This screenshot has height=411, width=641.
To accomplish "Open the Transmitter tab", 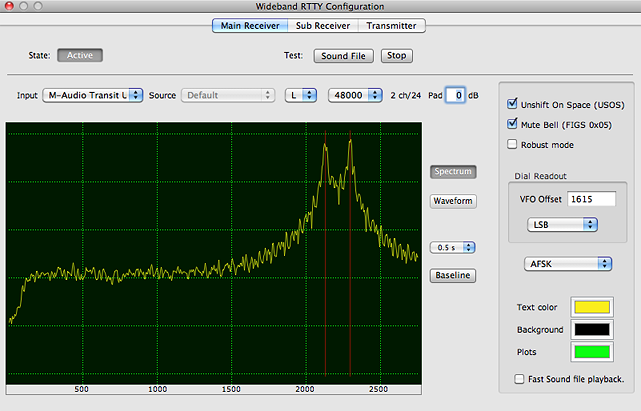I will click(x=391, y=26).
